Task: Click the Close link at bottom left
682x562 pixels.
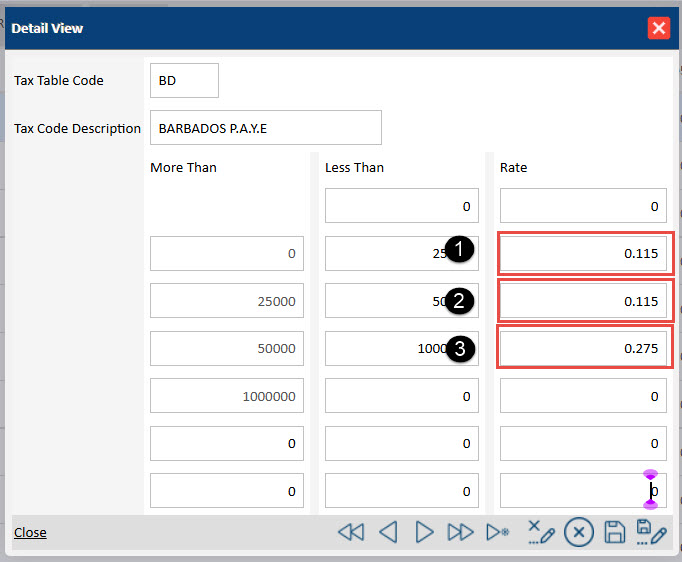Action: [30, 532]
